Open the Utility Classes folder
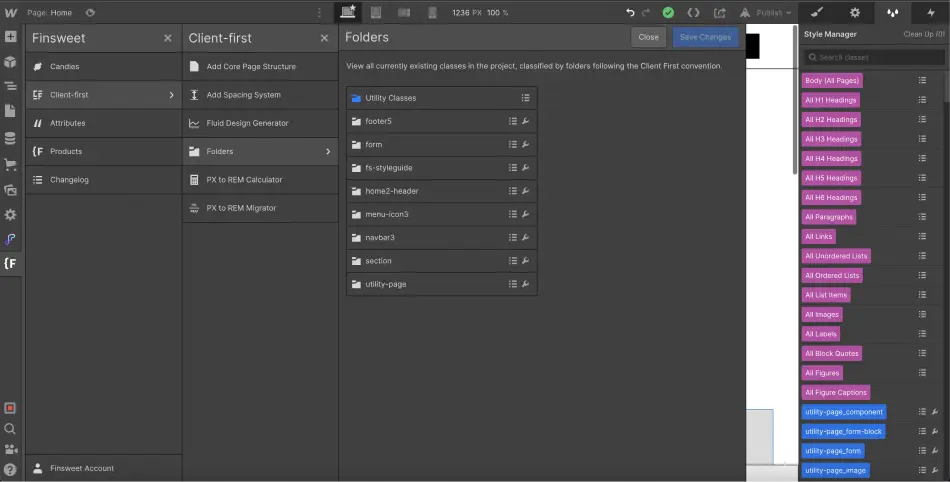The image size is (950, 482). point(442,98)
